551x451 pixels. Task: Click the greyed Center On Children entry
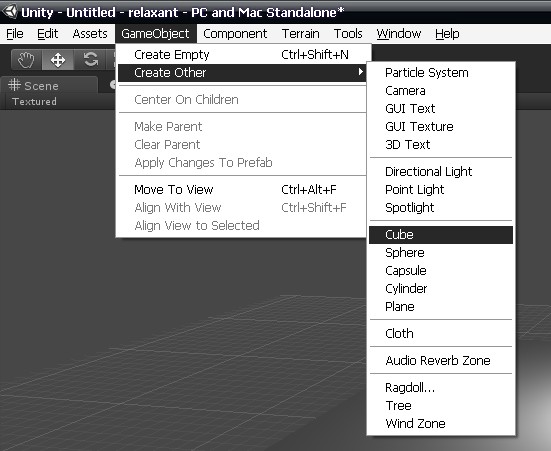click(242, 100)
